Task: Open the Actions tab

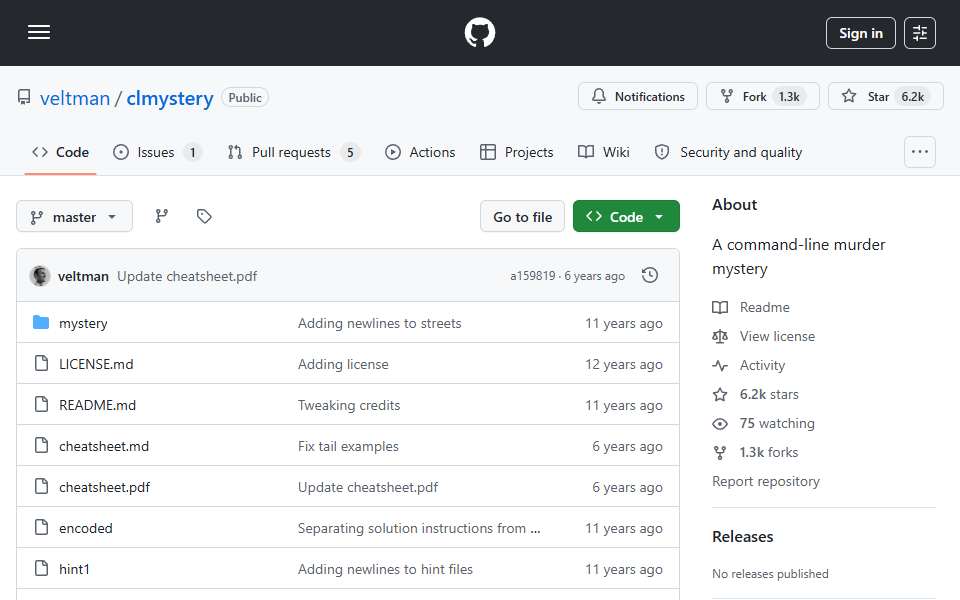Action: click(x=420, y=152)
